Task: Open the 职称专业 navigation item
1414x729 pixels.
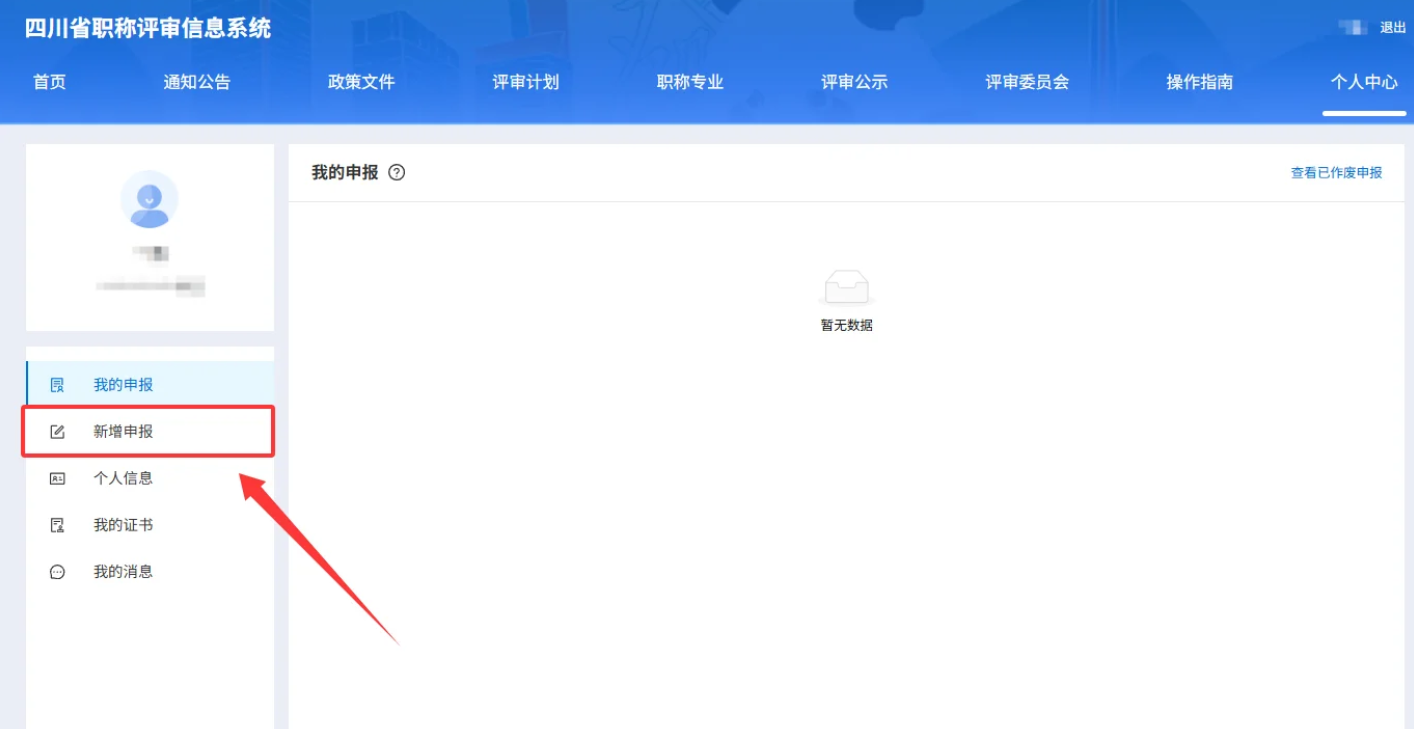Action: tap(688, 82)
